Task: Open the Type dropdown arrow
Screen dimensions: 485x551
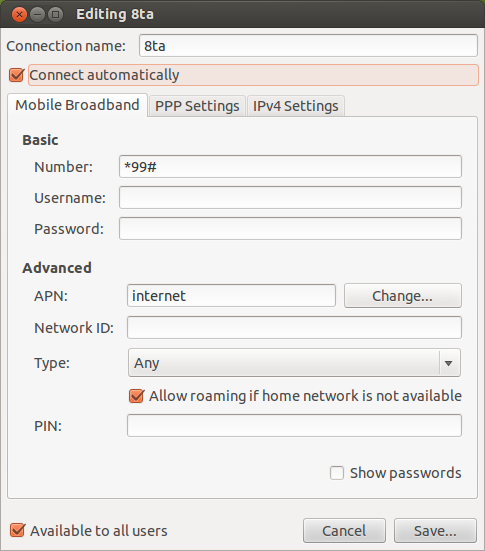Action: (x=448, y=363)
